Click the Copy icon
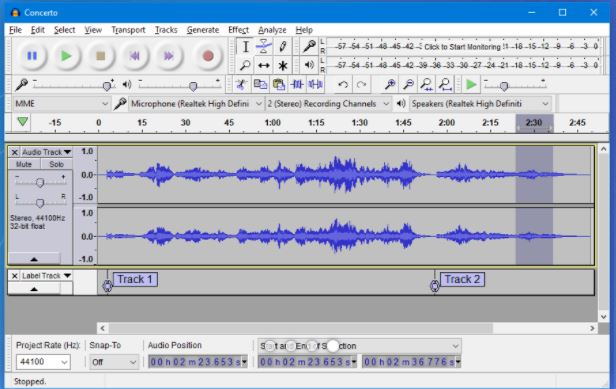 click(x=260, y=84)
